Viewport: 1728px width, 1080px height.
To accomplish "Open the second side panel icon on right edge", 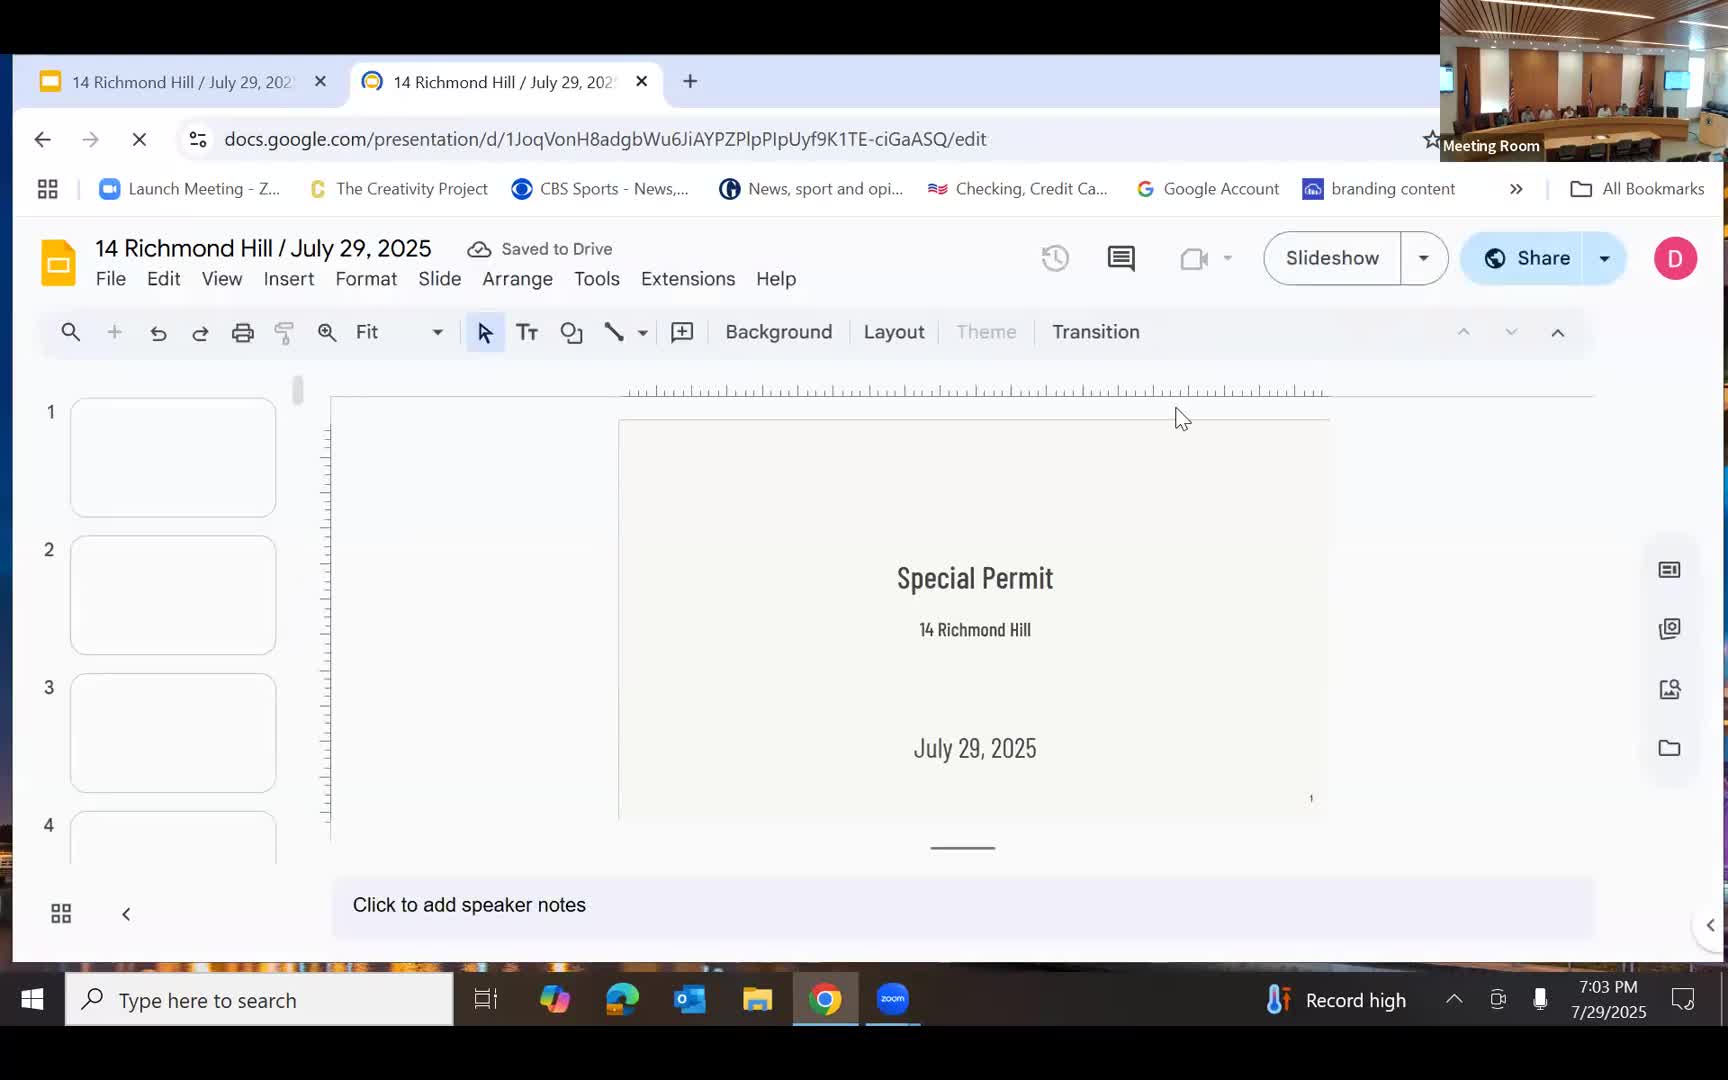I will click(1669, 629).
